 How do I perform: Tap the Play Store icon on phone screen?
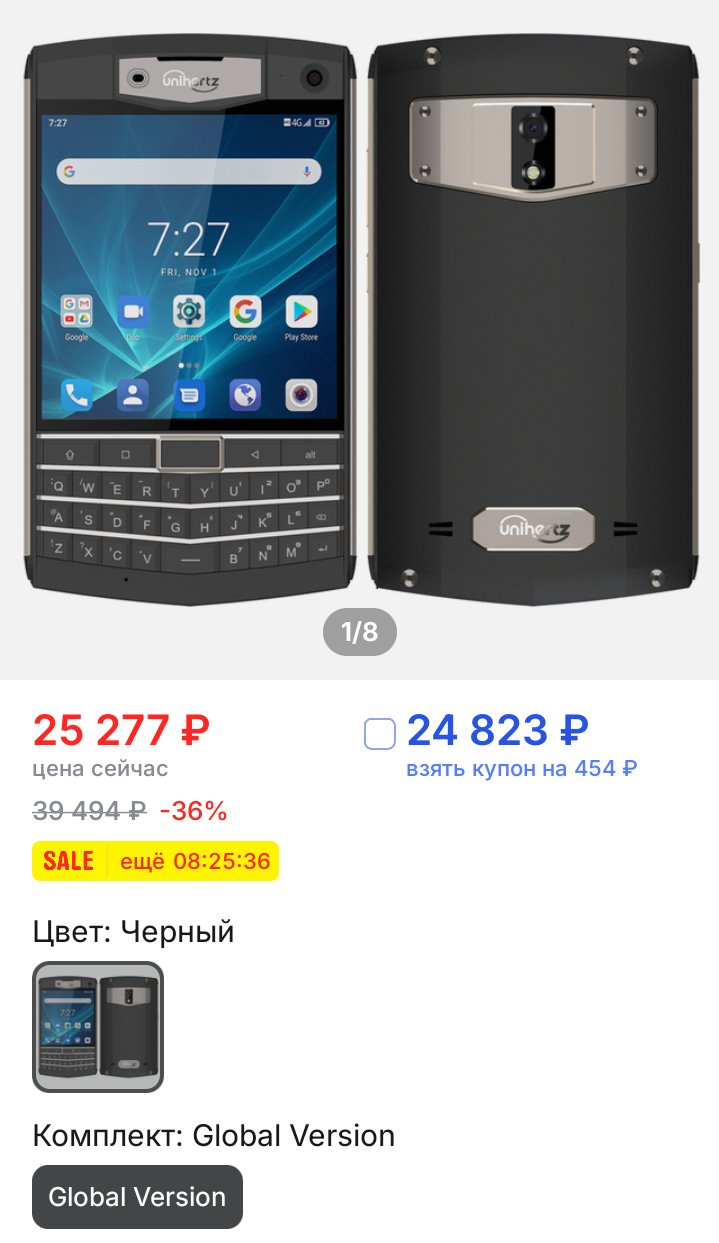pyautogui.click(x=301, y=313)
